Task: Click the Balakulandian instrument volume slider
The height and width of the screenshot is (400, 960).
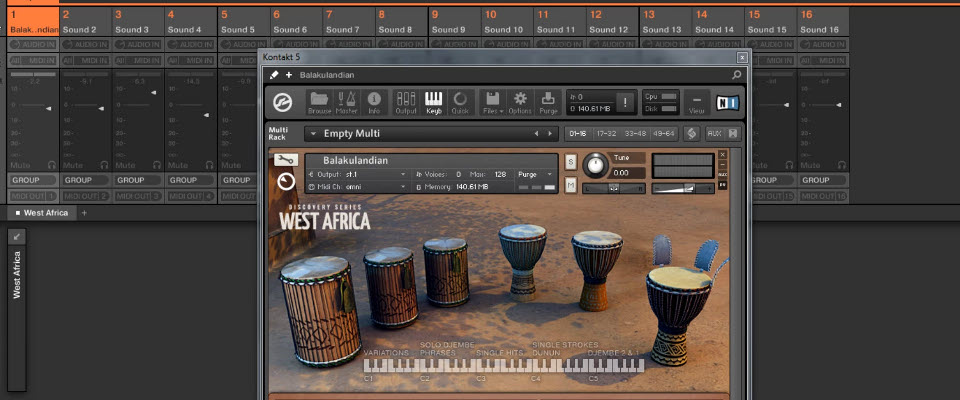Action: [x=683, y=189]
